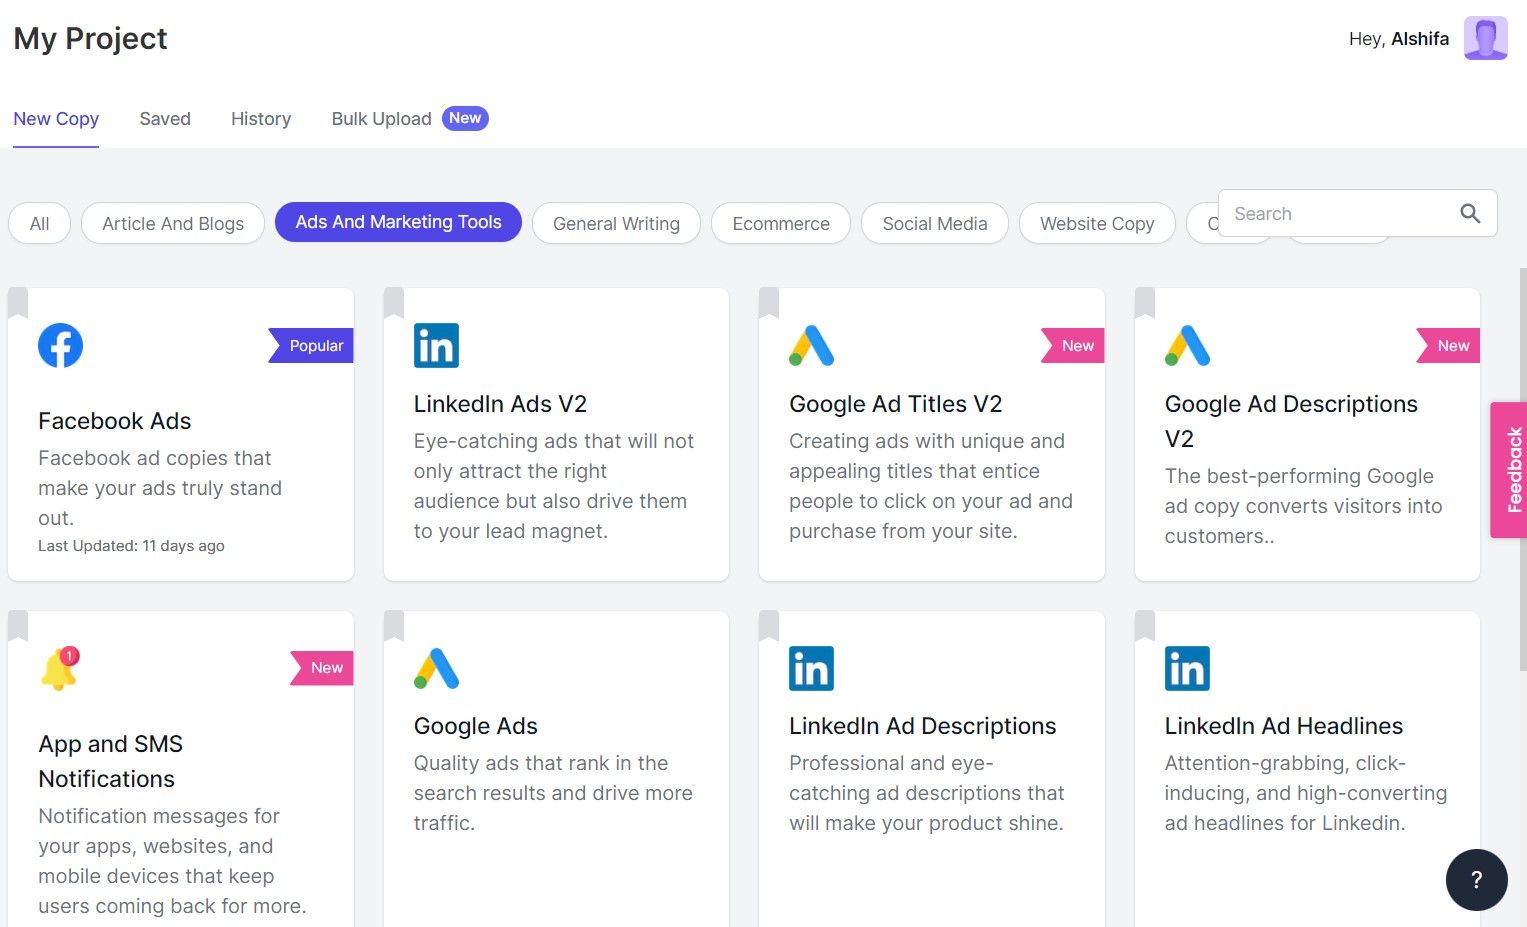Open the LinkedIn Ad Headlines title
The width and height of the screenshot is (1527, 927).
click(1283, 726)
